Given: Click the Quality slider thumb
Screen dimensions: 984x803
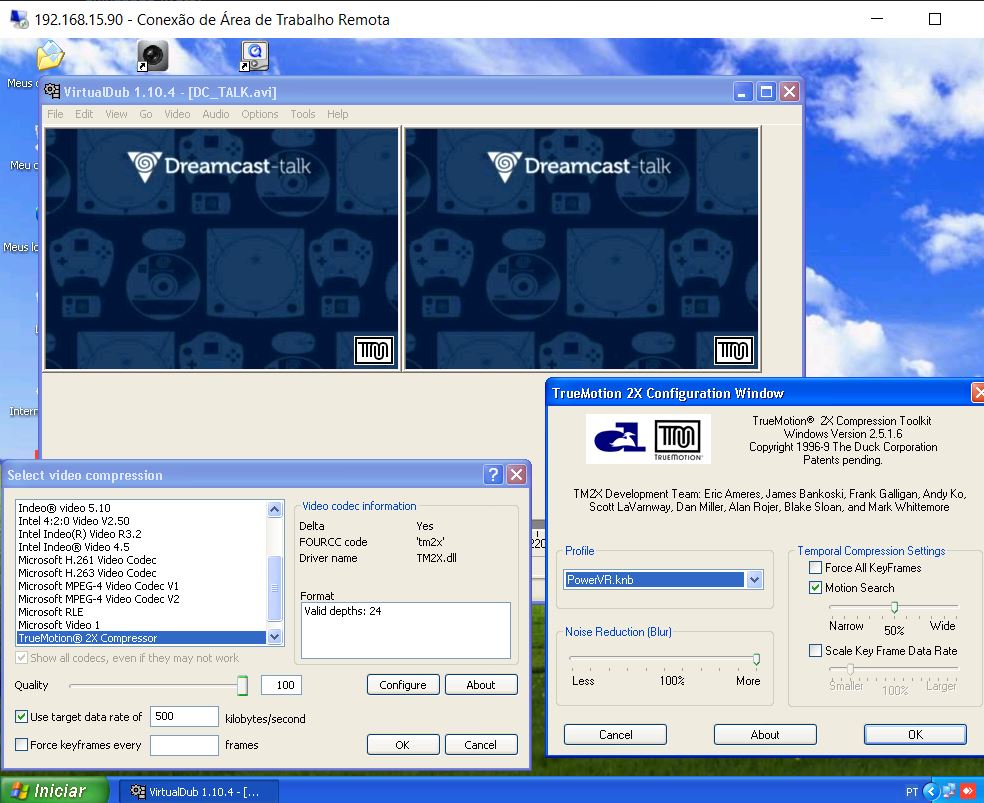Looking at the screenshot, I should (242, 685).
